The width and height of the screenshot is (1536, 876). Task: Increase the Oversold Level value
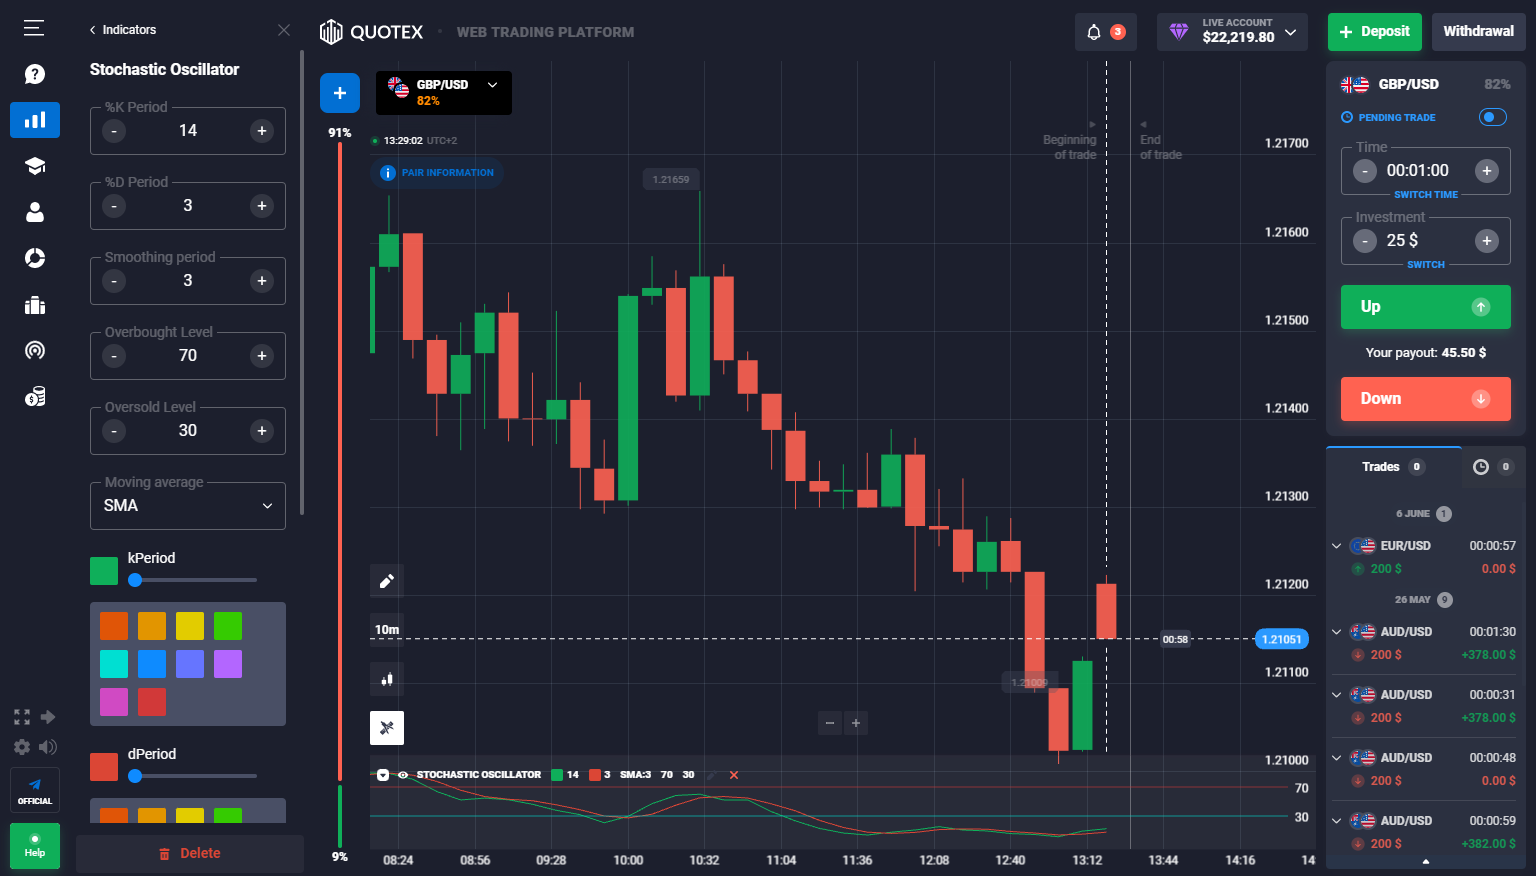pos(262,431)
